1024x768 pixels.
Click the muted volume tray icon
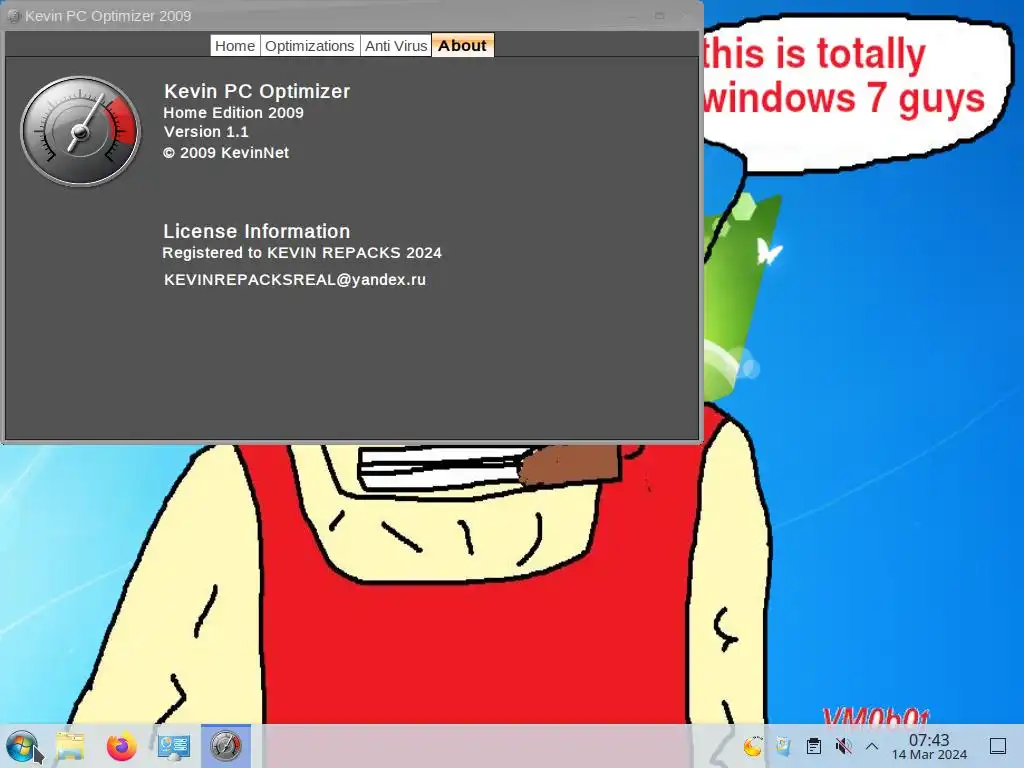[843, 746]
